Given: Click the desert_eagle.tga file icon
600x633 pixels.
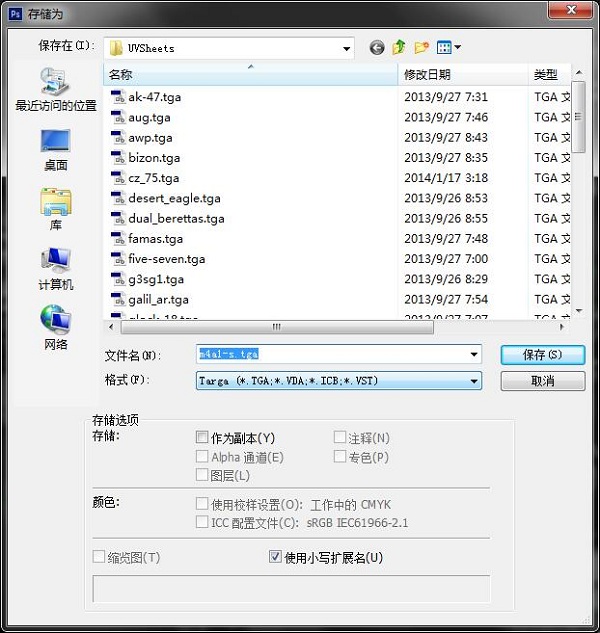Looking at the screenshot, I should coord(118,198).
